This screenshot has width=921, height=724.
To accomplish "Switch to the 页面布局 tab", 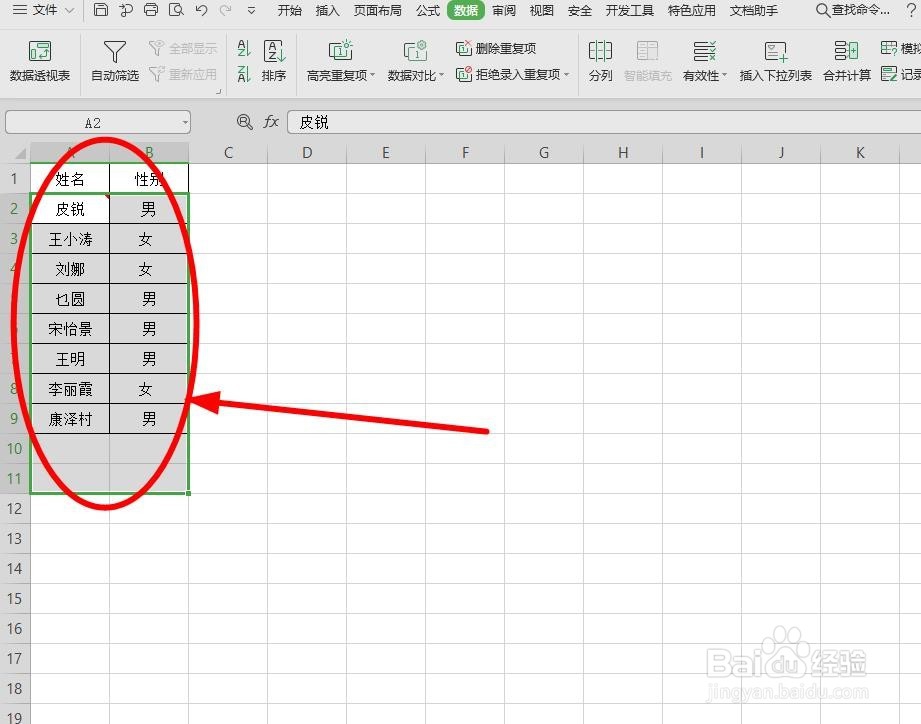I will (377, 11).
